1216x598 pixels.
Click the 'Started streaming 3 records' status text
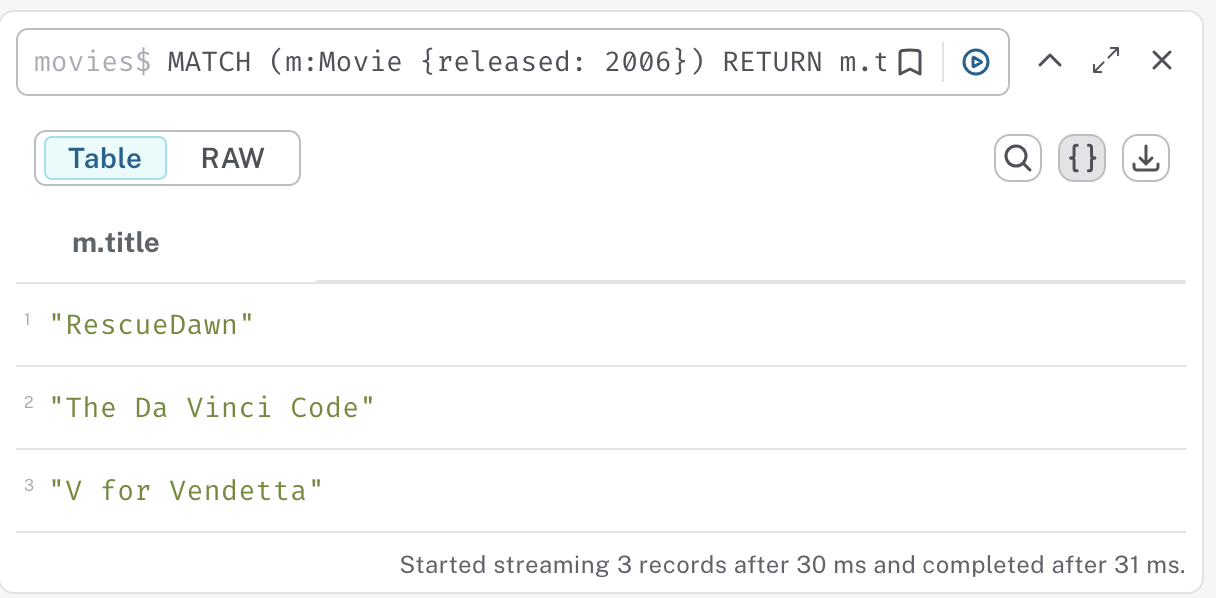click(x=792, y=565)
